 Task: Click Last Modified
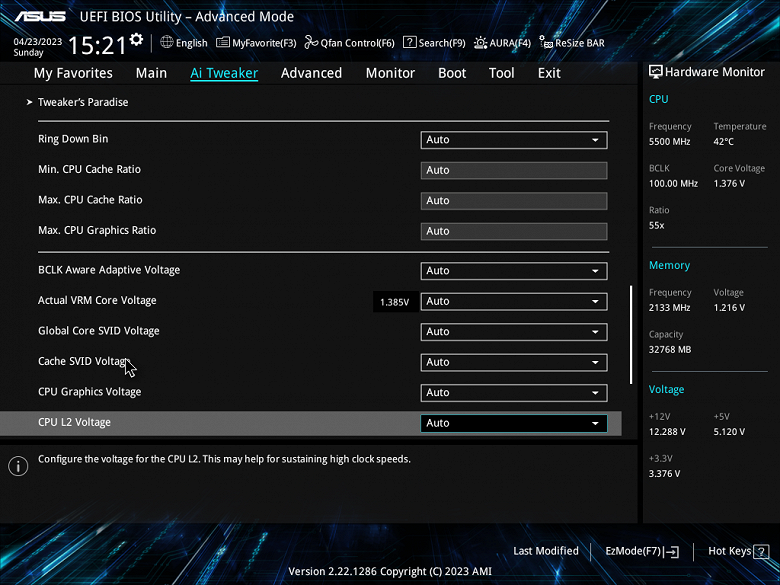coord(546,551)
